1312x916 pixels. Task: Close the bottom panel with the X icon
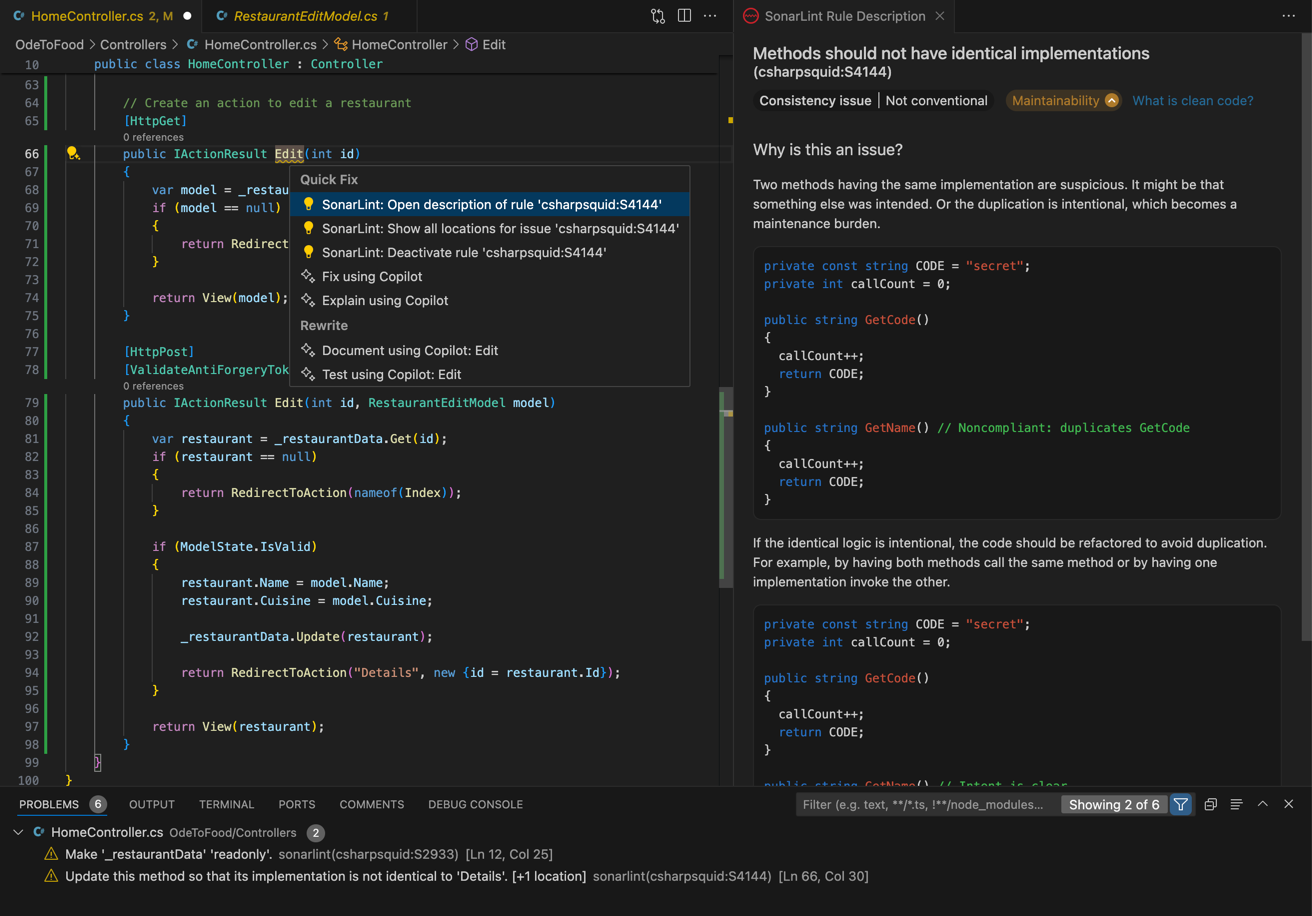point(1288,804)
